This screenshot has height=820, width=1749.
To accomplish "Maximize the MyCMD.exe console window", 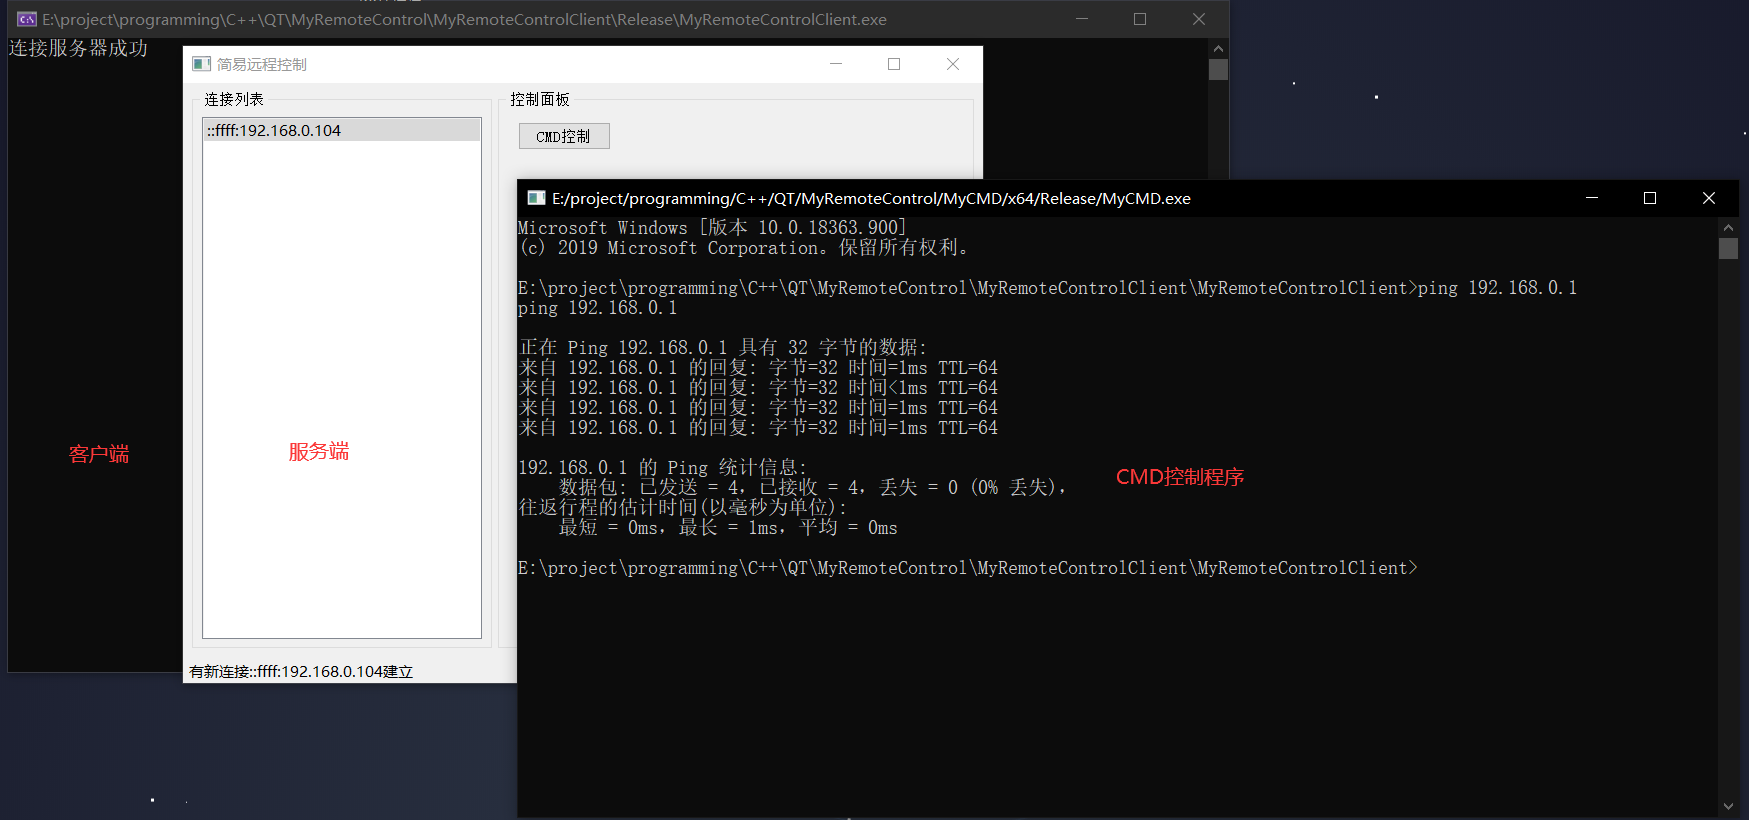I will 1650,198.
